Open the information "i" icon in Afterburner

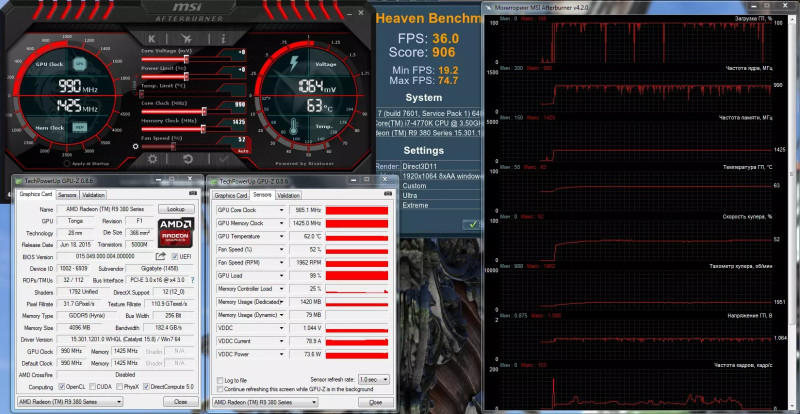[223, 39]
